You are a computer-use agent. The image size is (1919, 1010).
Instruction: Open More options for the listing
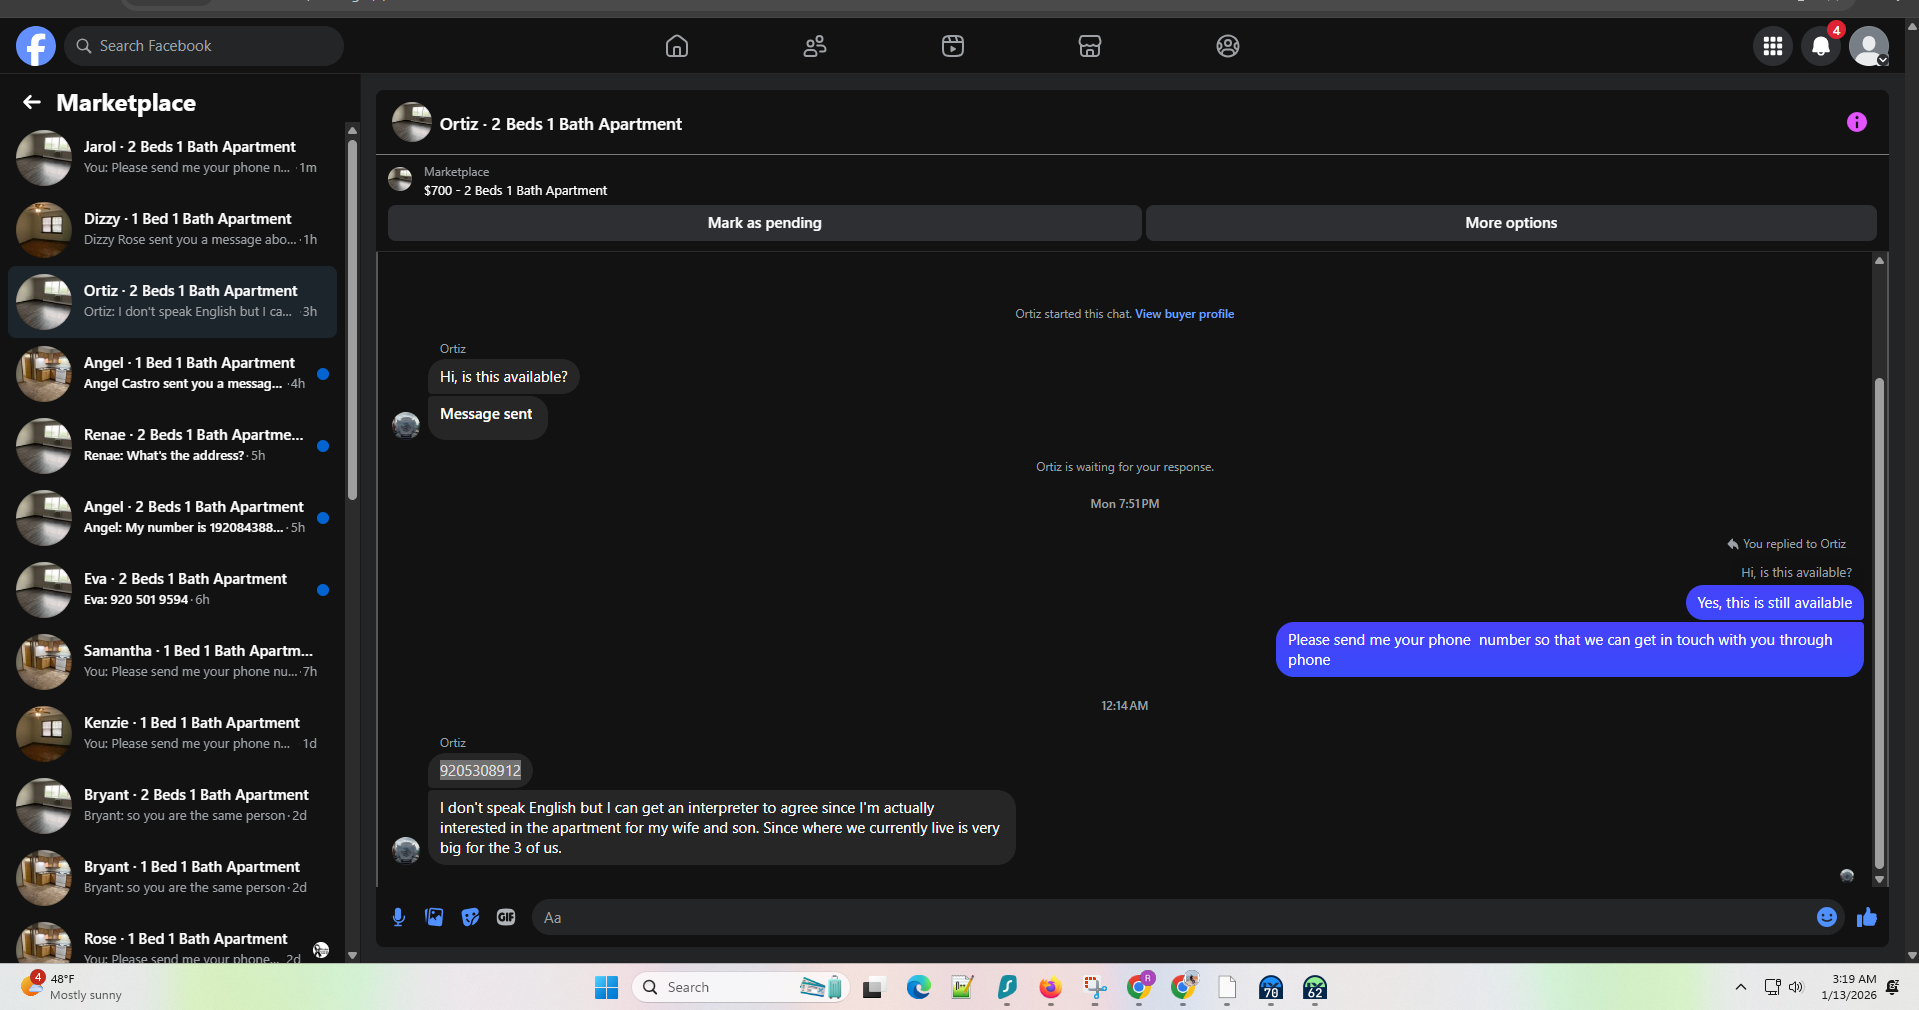pyautogui.click(x=1511, y=223)
